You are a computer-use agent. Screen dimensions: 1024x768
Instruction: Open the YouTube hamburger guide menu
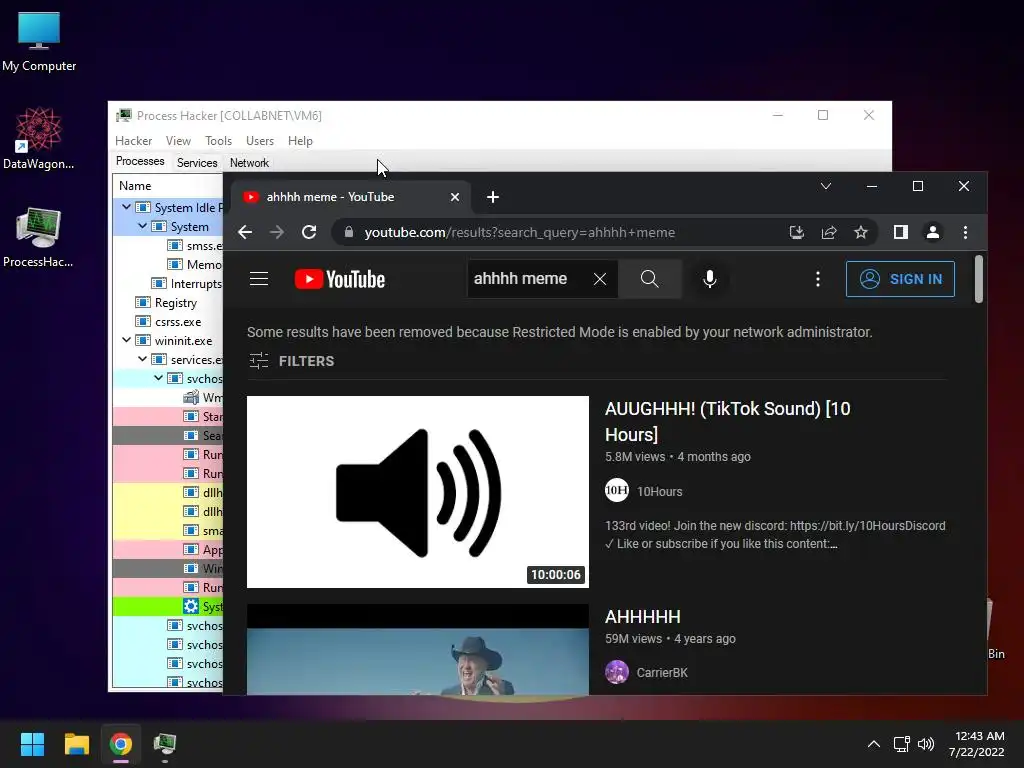259,279
